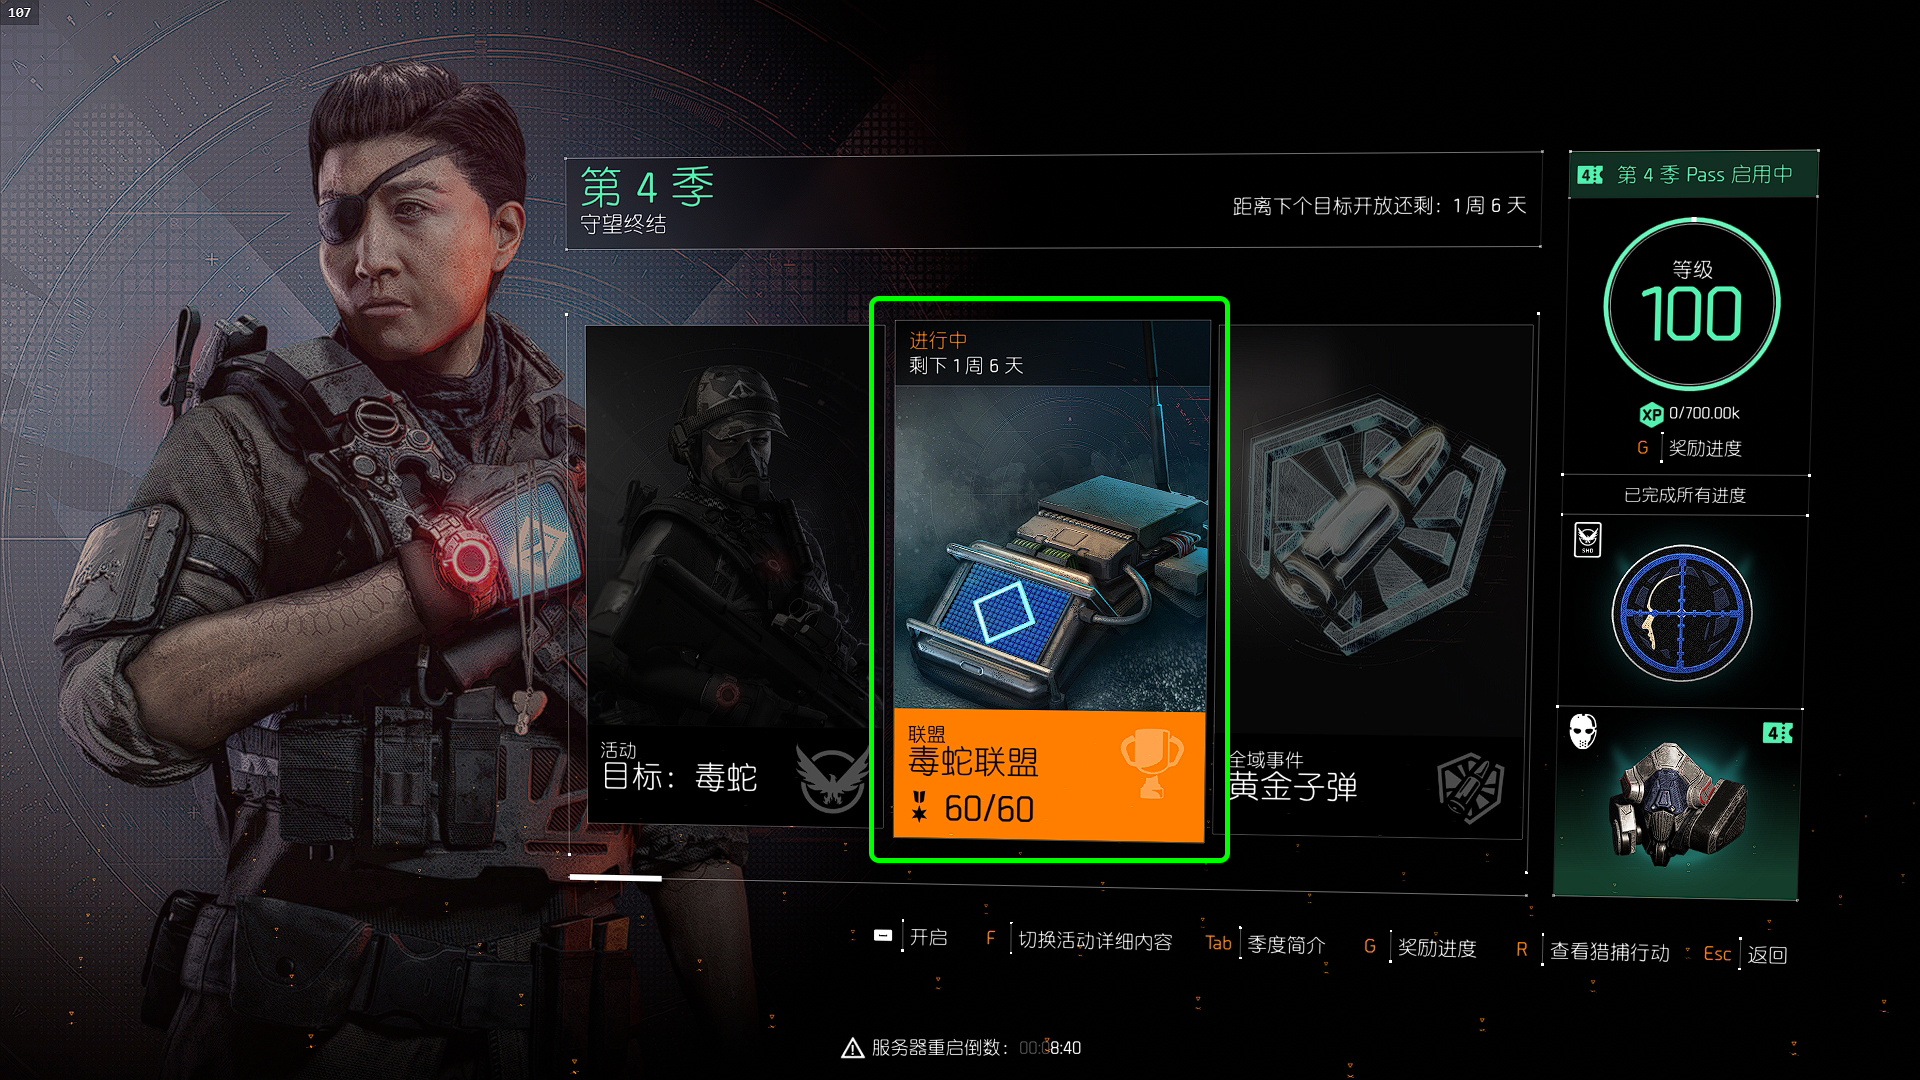Click the Division eagle emblem on 目标:毒蛇 card
The width and height of the screenshot is (1920, 1080).
click(830, 778)
